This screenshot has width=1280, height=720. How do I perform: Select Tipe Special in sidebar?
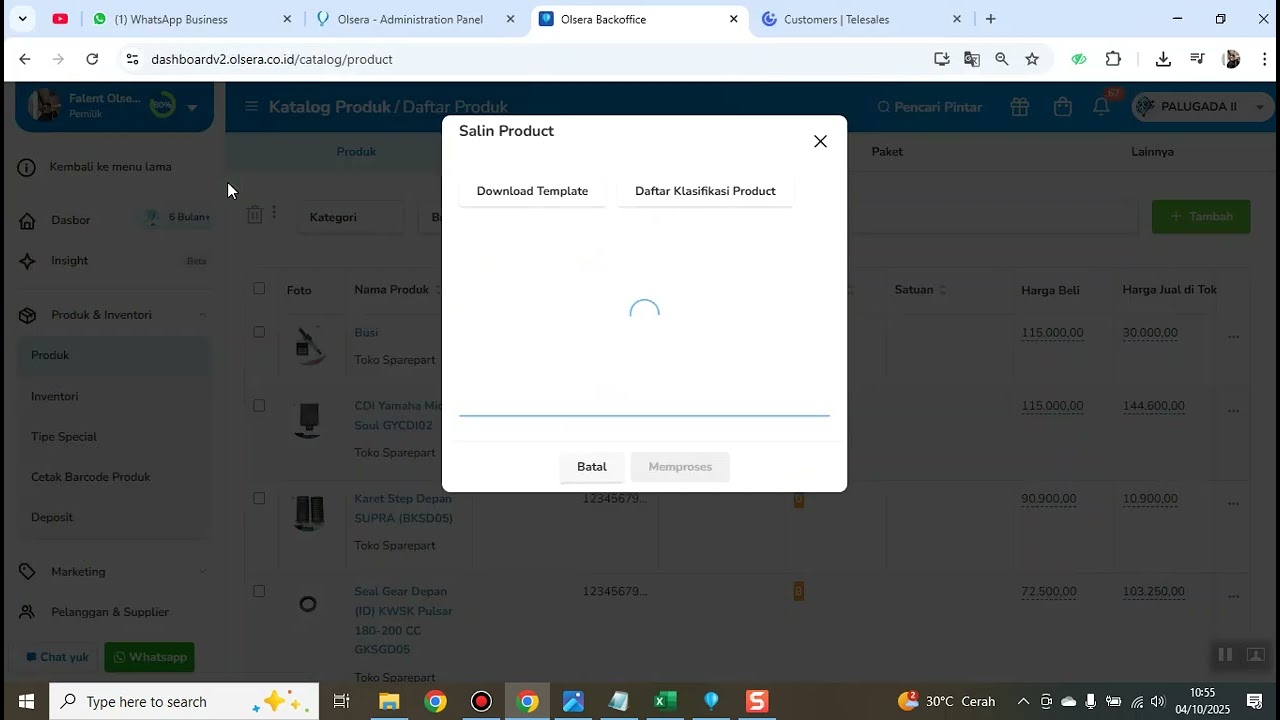64,437
